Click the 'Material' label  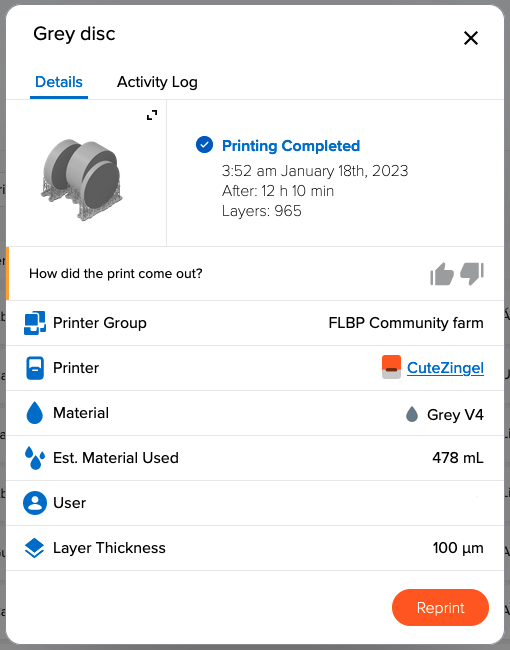81,413
